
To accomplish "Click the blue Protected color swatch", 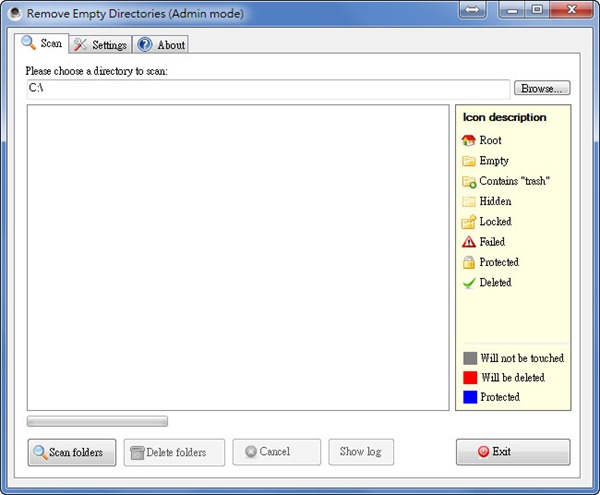I will pyautogui.click(x=470, y=397).
